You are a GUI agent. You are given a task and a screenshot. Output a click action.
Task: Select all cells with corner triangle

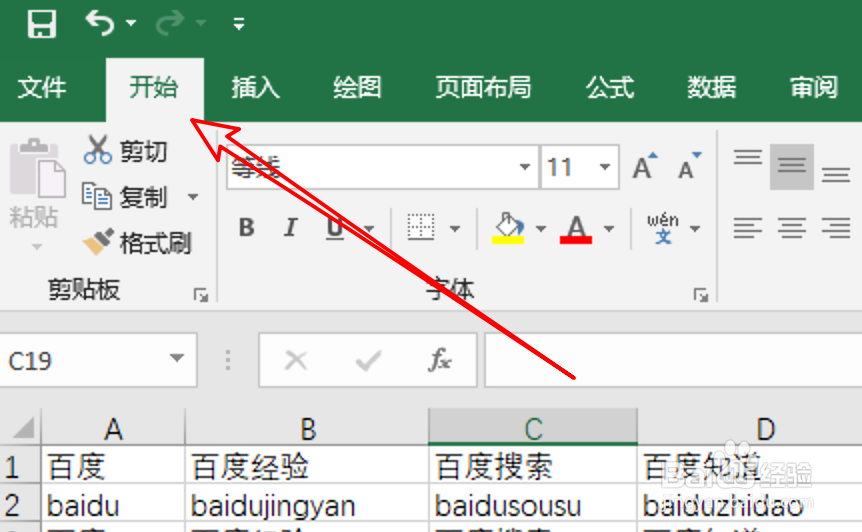click(x=22, y=428)
